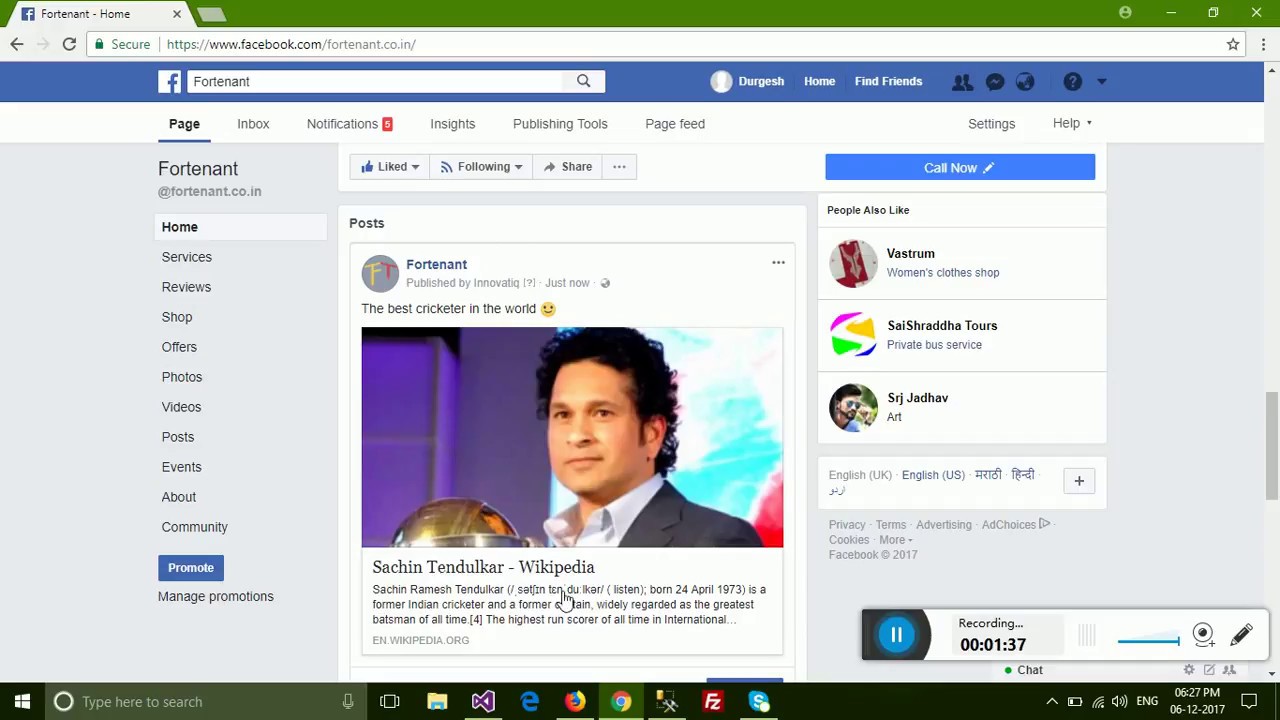Screen dimensions: 1280x720
Task: Expand footer More dropdown
Action: (x=896, y=540)
